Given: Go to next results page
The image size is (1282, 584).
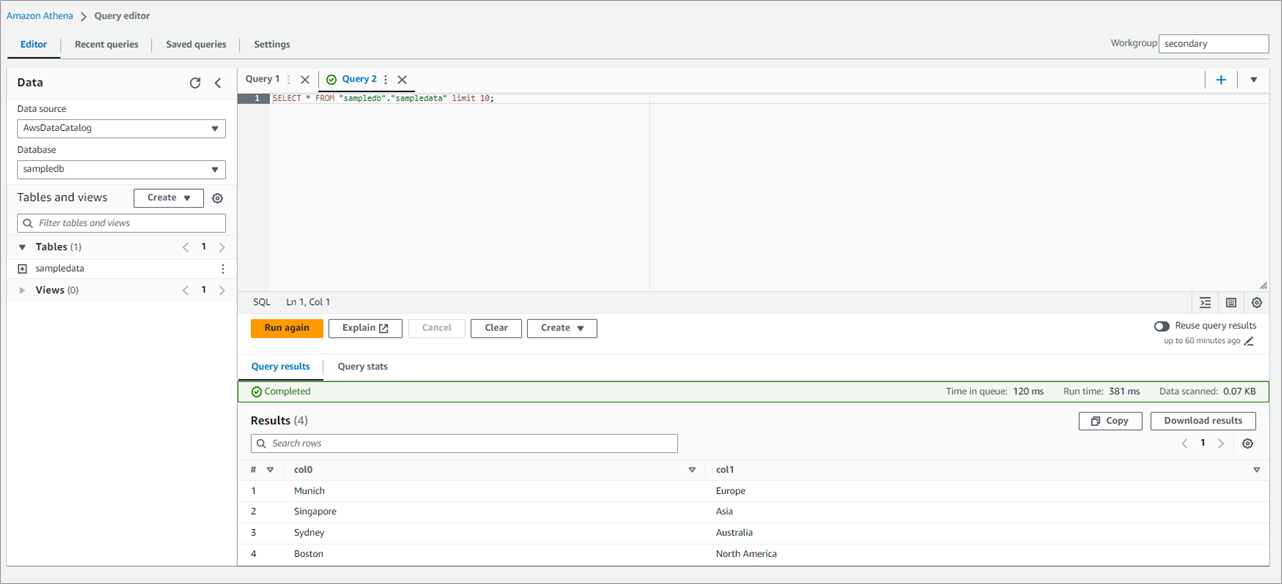Looking at the screenshot, I should (1221, 443).
